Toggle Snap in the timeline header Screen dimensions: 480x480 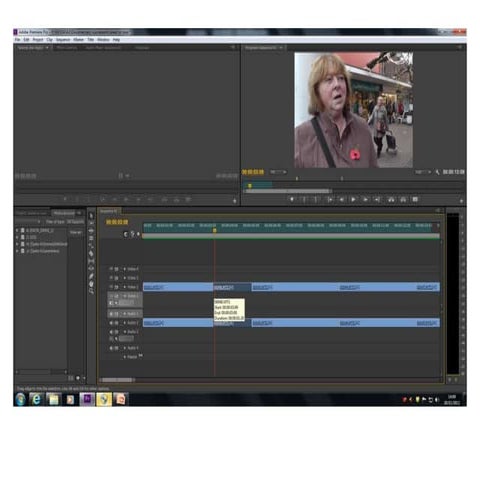point(125,234)
